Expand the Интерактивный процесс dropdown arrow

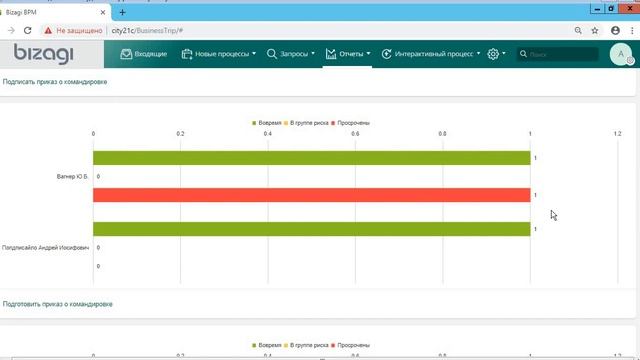tap(478, 53)
